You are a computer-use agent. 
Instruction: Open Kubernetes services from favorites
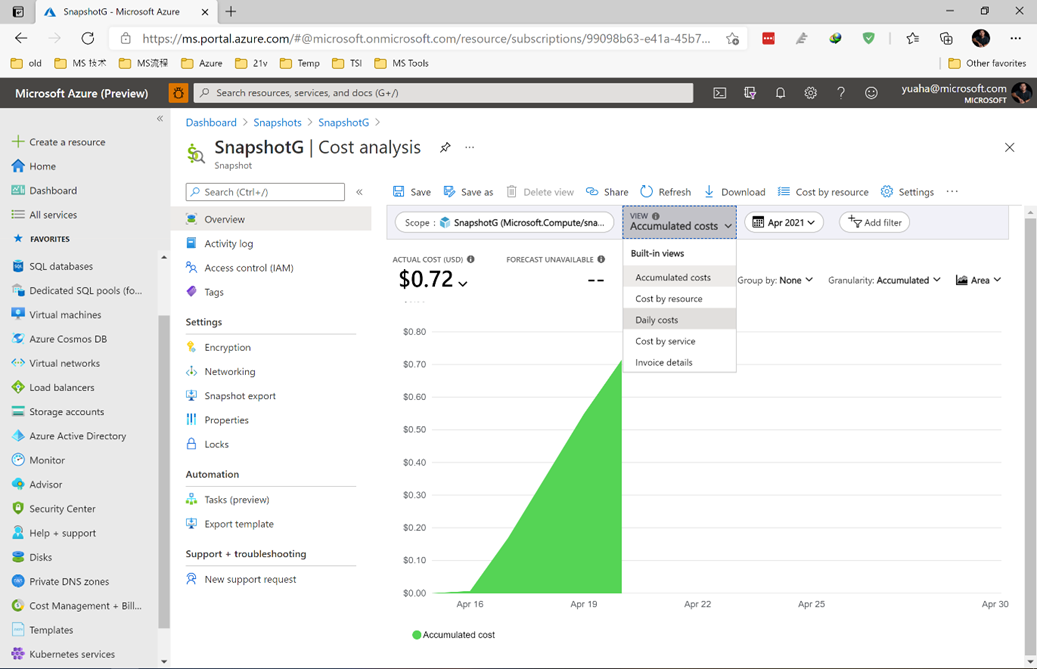coord(71,654)
